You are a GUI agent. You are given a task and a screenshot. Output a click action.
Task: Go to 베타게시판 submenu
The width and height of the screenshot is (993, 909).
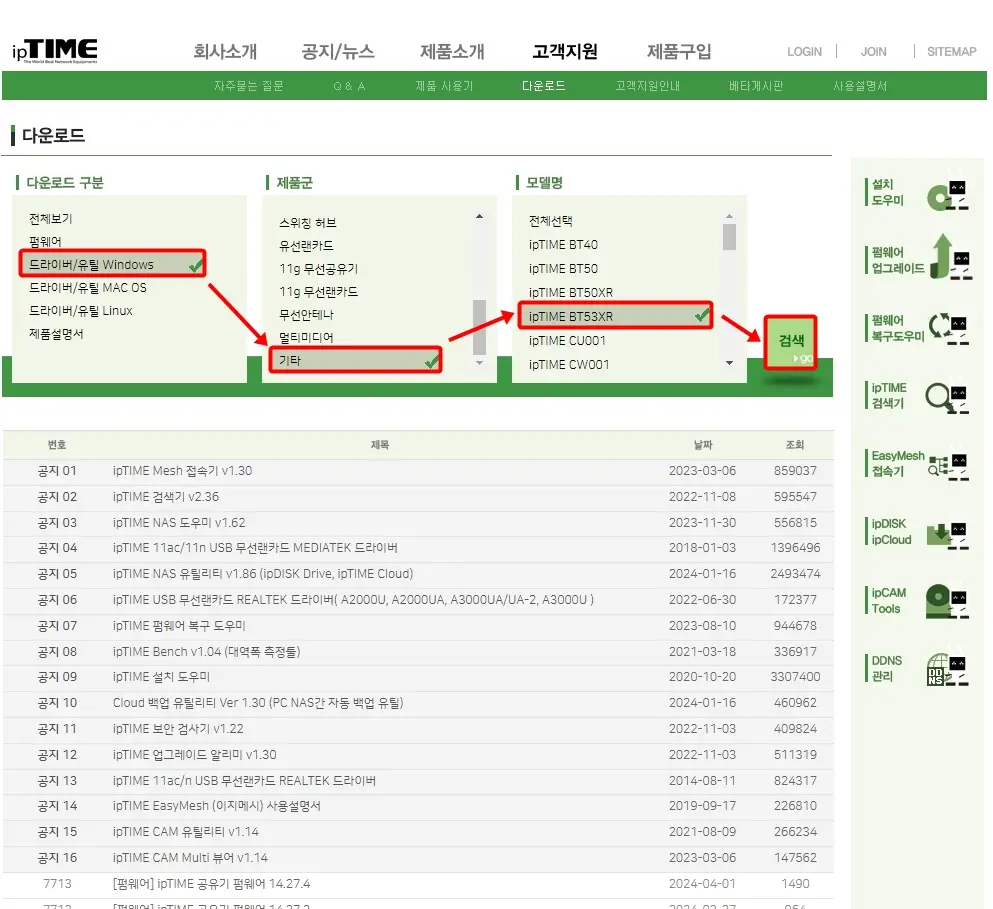756,86
